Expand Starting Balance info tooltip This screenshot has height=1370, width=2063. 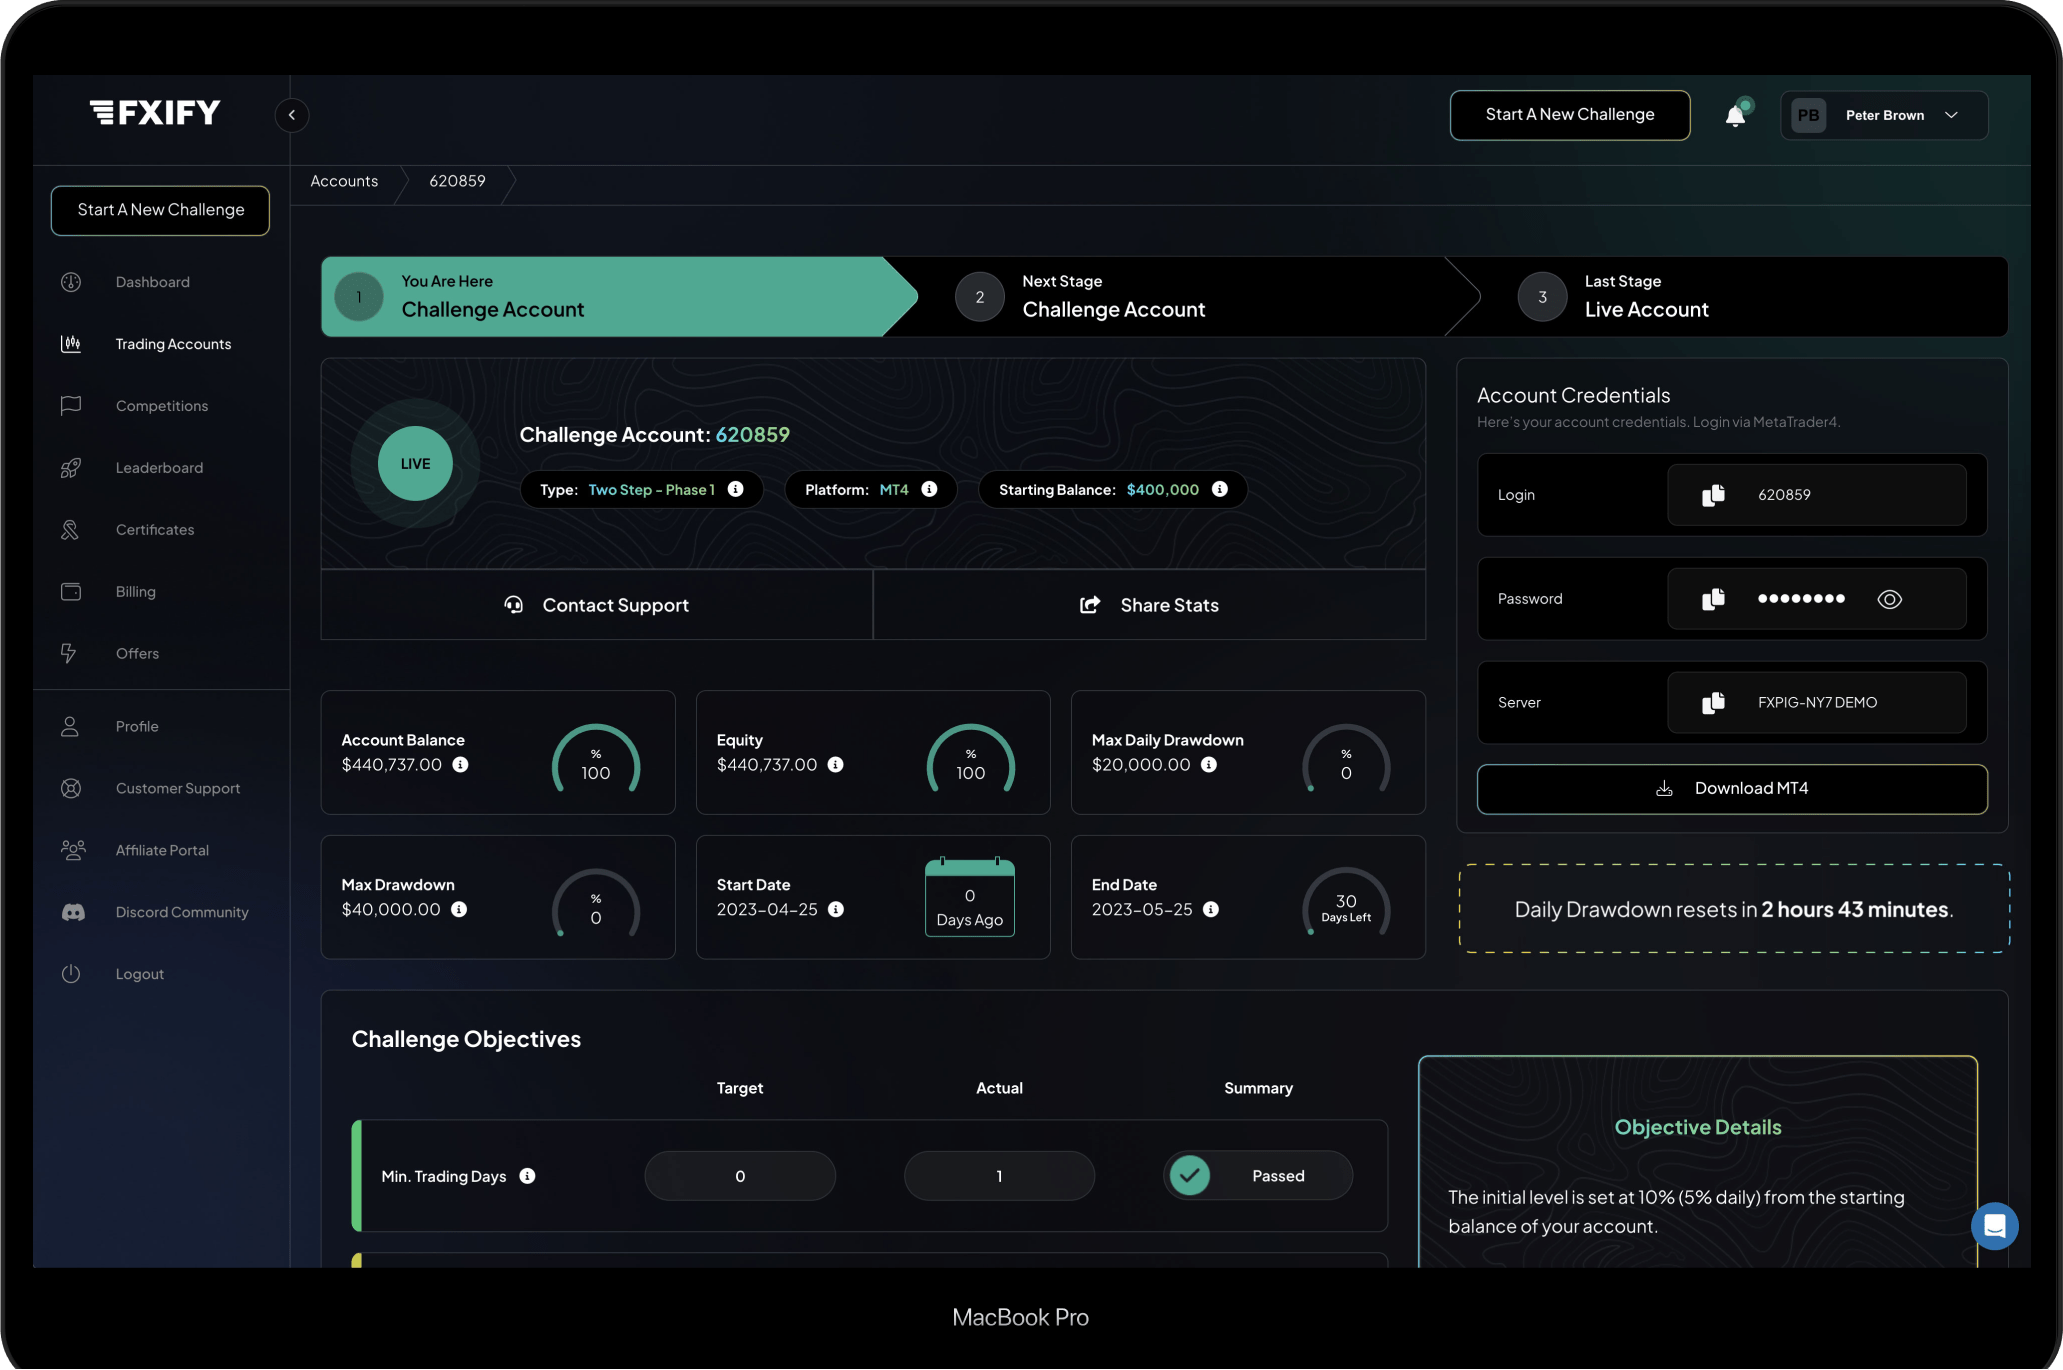[x=1217, y=489]
